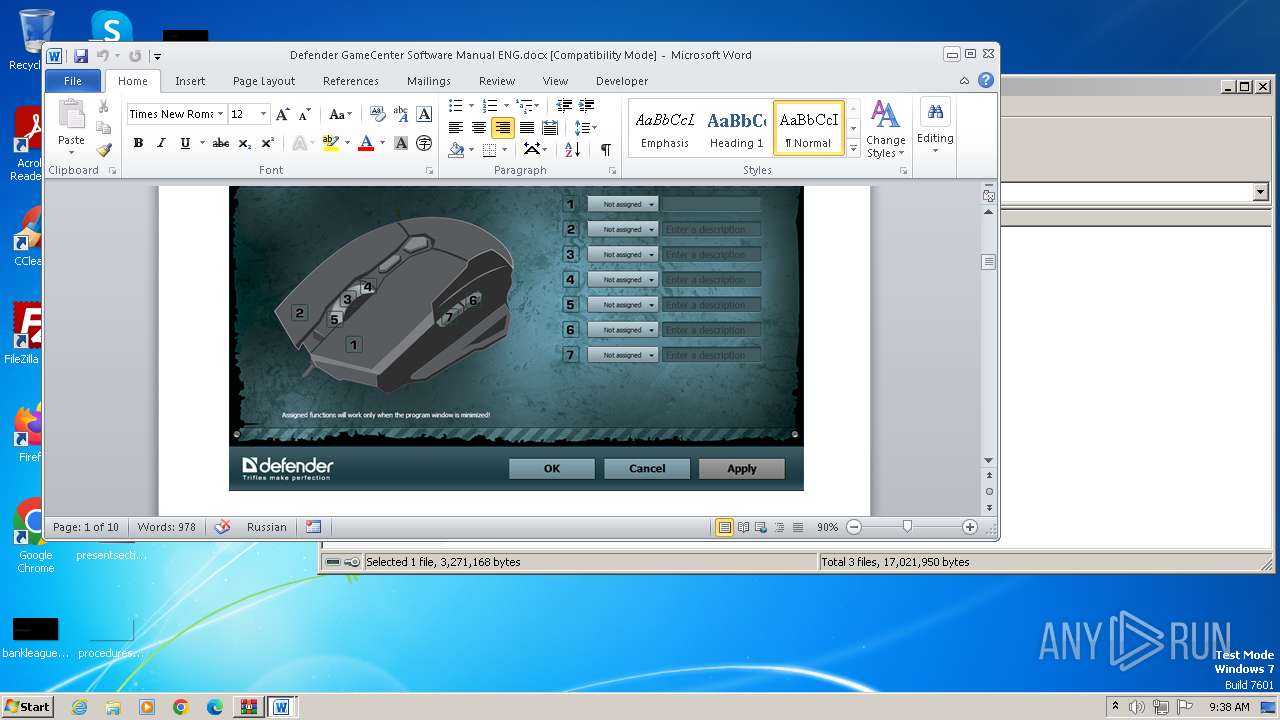This screenshot has width=1280, height=720.
Task: Click the Sort A-Z icon
Action: pyautogui.click(x=572, y=149)
